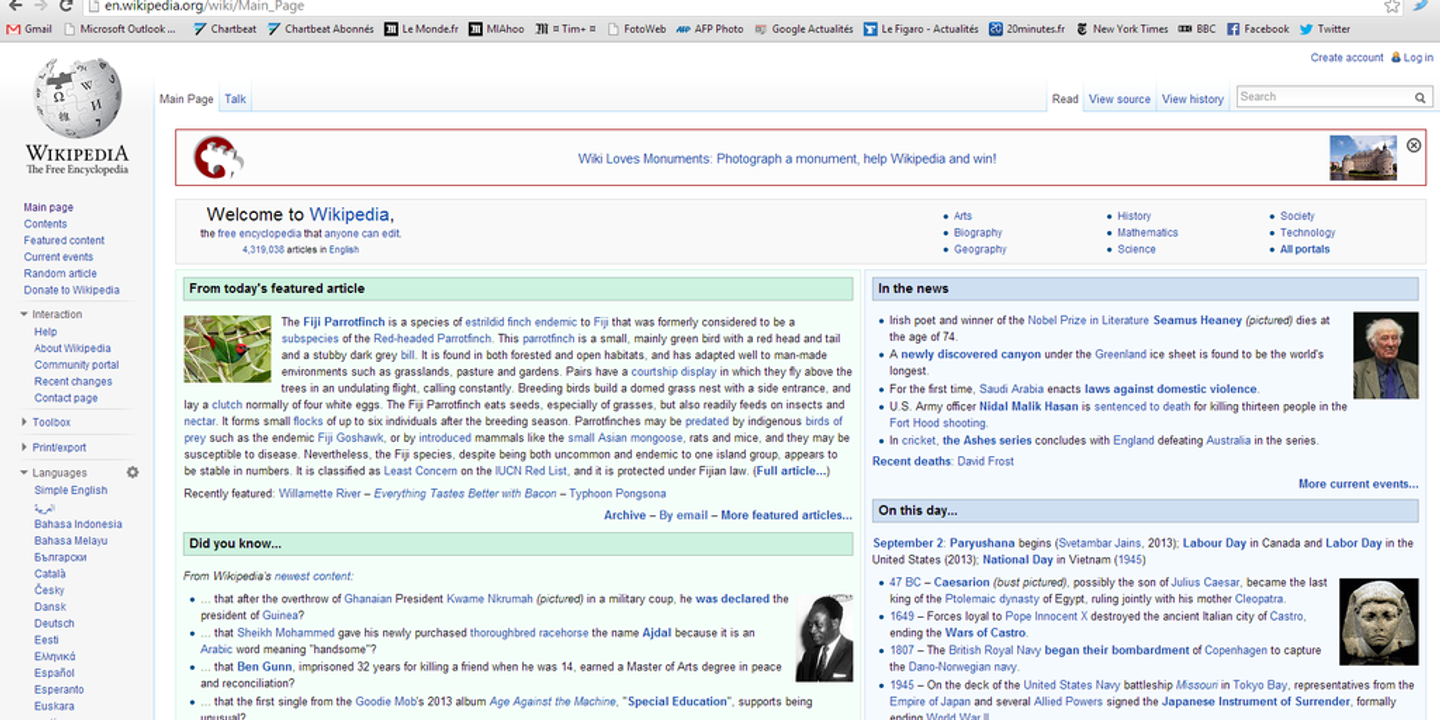Open the All portals link

[1305, 249]
